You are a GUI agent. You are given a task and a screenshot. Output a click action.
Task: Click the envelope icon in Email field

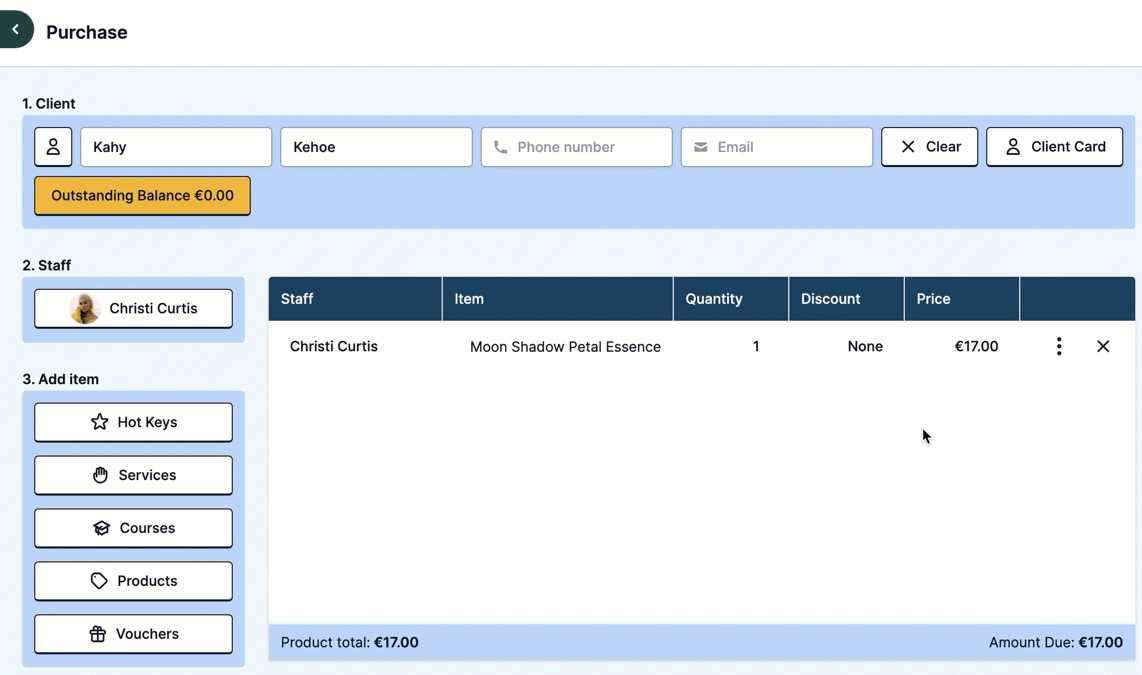(x=701, y=147)
